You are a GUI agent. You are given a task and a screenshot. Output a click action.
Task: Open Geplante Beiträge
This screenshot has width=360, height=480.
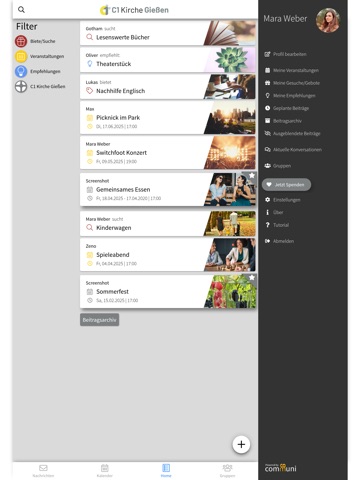(287, 108)
